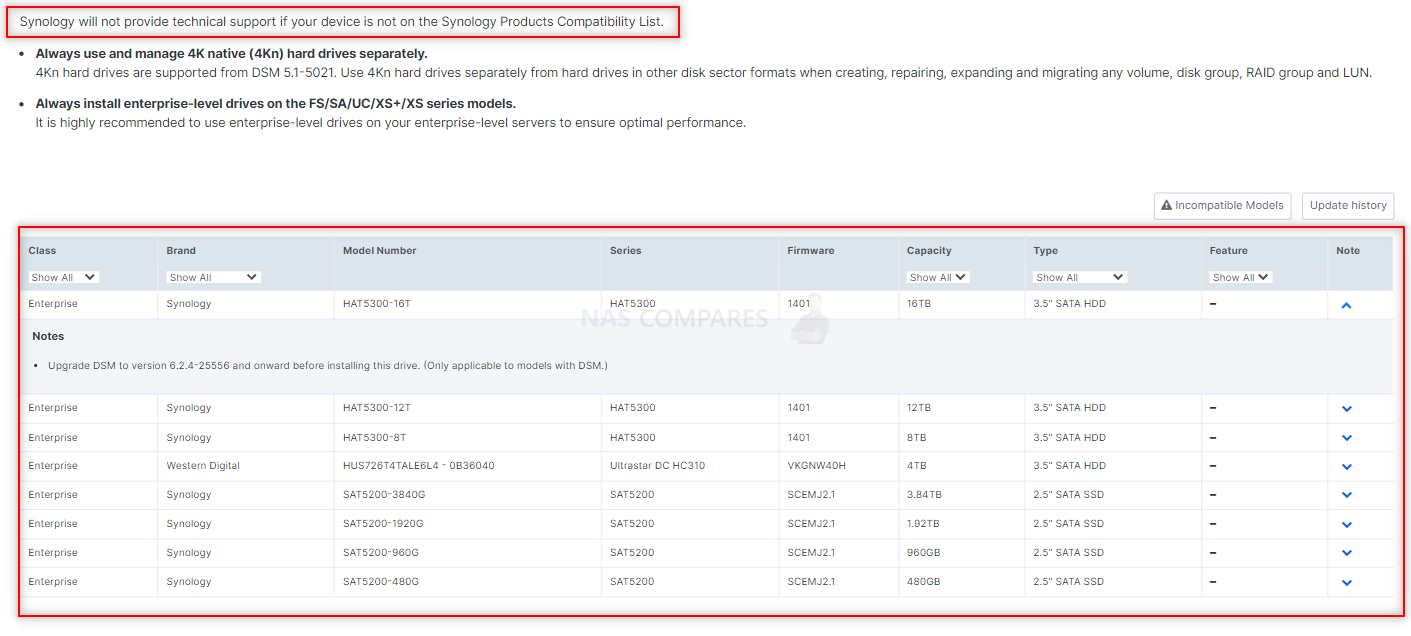Click the Notes heading in expanded row
Screen dimensions: 1411x636
[x=48, y=337]
